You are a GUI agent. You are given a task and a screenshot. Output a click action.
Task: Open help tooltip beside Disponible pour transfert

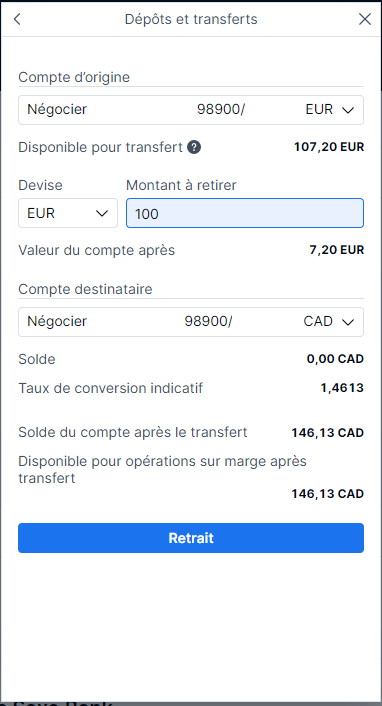tap(194, 147)
